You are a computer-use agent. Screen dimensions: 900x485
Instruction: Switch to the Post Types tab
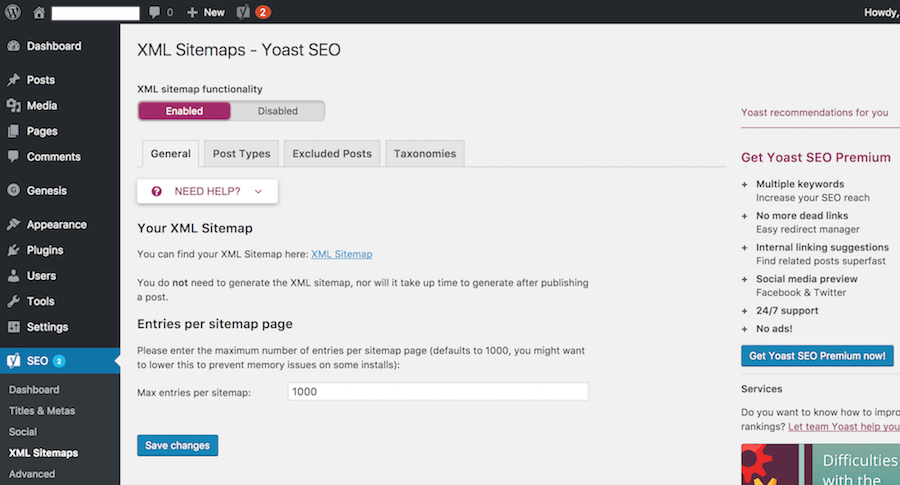(241, 154)
